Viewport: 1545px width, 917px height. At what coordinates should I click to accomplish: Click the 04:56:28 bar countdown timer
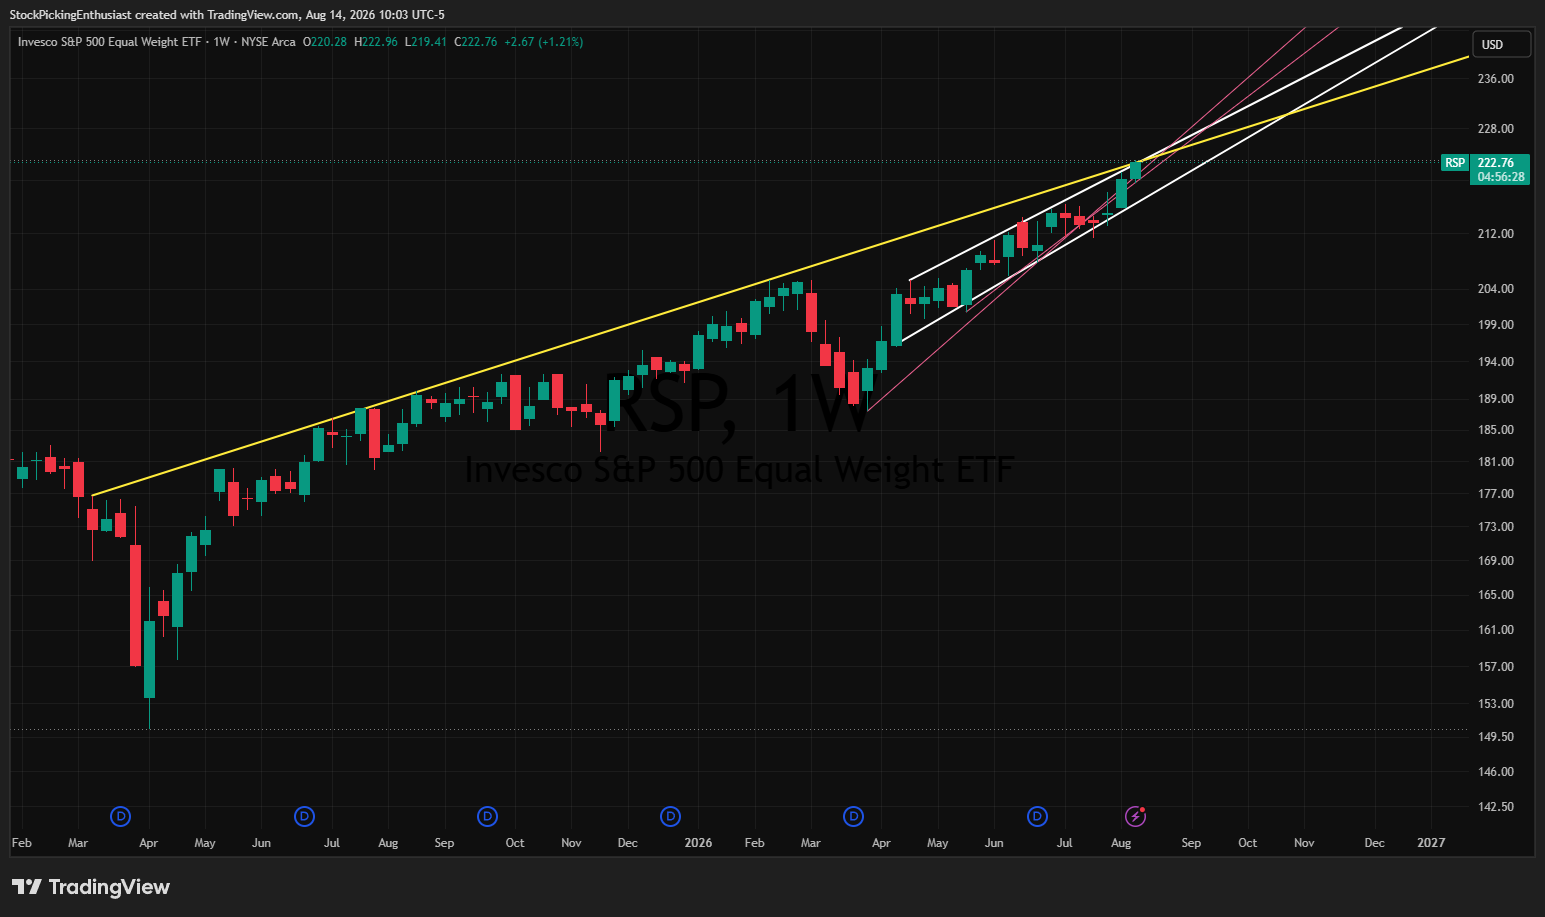coord(1501,177)
